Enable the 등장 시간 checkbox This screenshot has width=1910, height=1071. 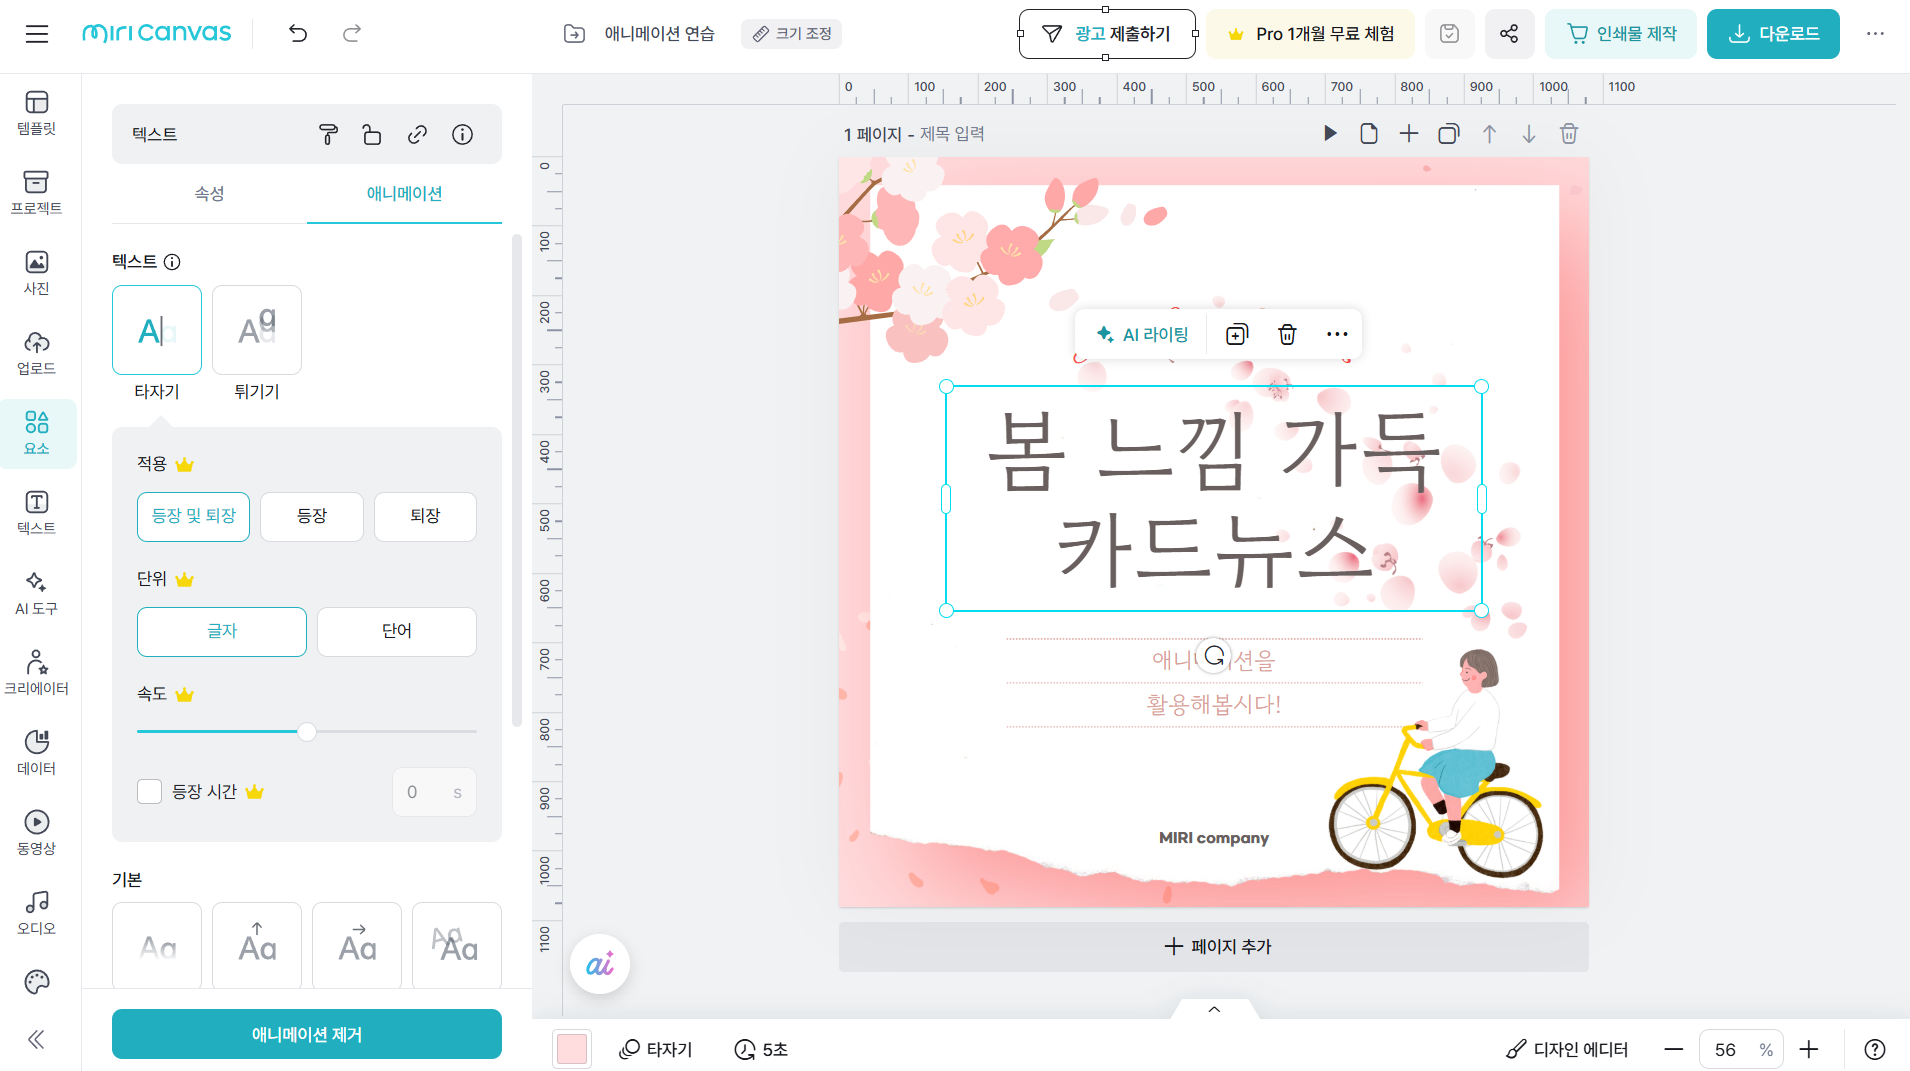pyautogui.click(x=150, y=792)
